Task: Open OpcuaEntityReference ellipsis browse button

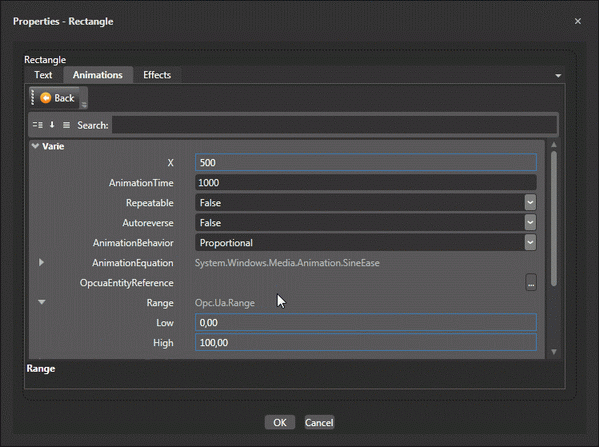Action: click(x=531, y=282)
